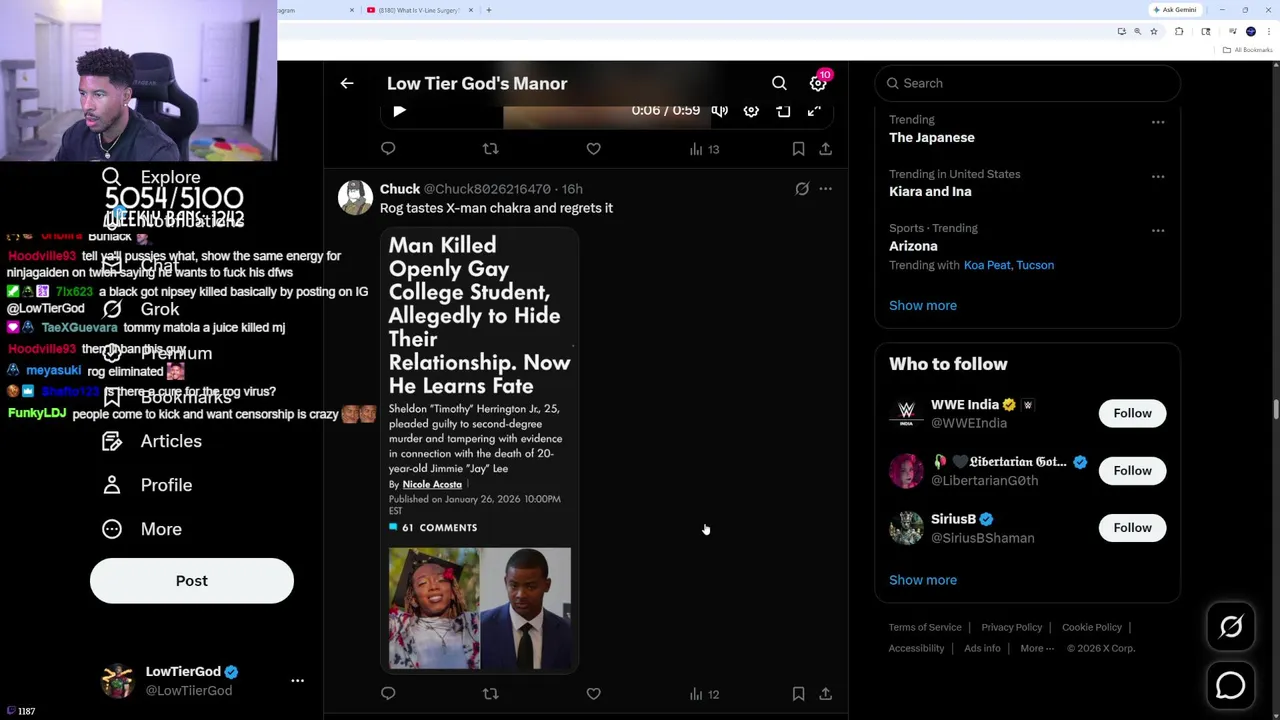Open the news article image in Chuck's post

480,450
